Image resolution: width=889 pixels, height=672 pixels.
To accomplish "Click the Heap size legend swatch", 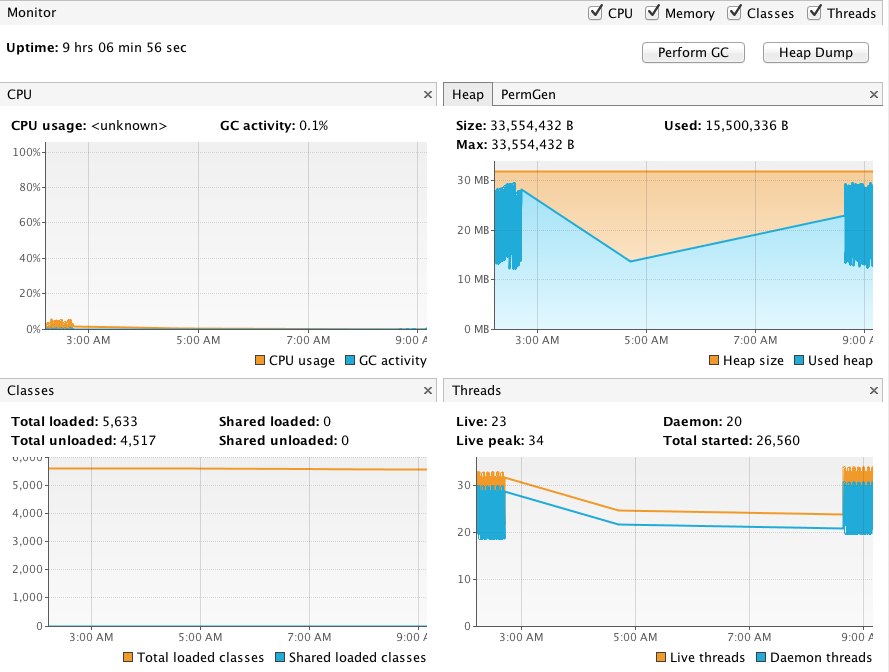I will pyautogui.click(x=714, y=361).
